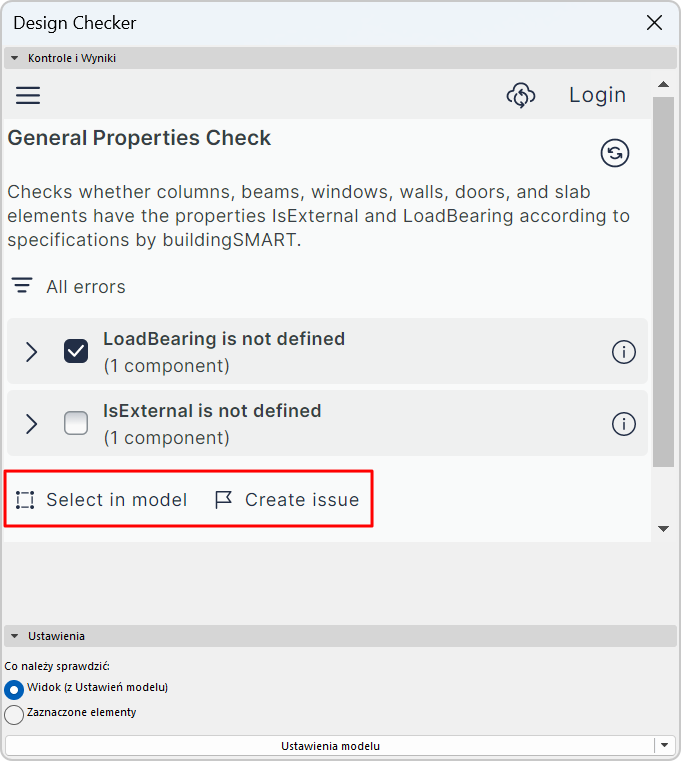
Task: Show info for LoadBearing error
Action: 623,352
